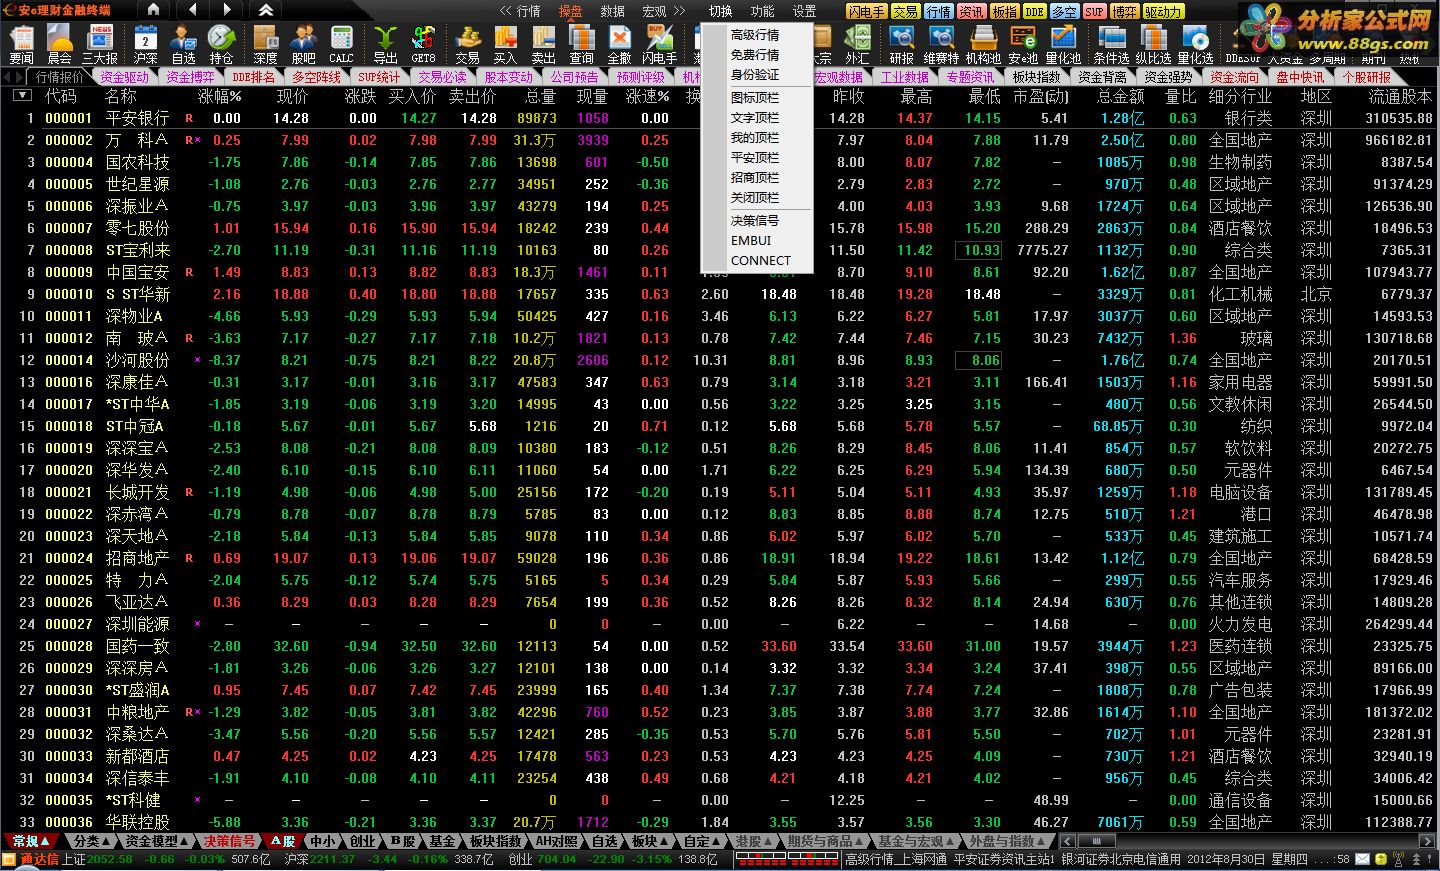Open the 深度 depth icon
The width and height of the screenshot is (1440, 871).
click(x=265, y=45)
